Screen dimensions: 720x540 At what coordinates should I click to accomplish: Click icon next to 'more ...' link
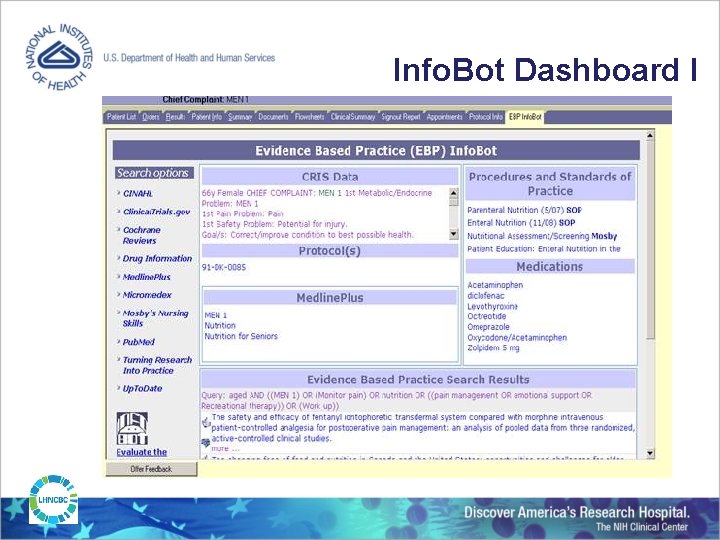click(x=205, y=443)
